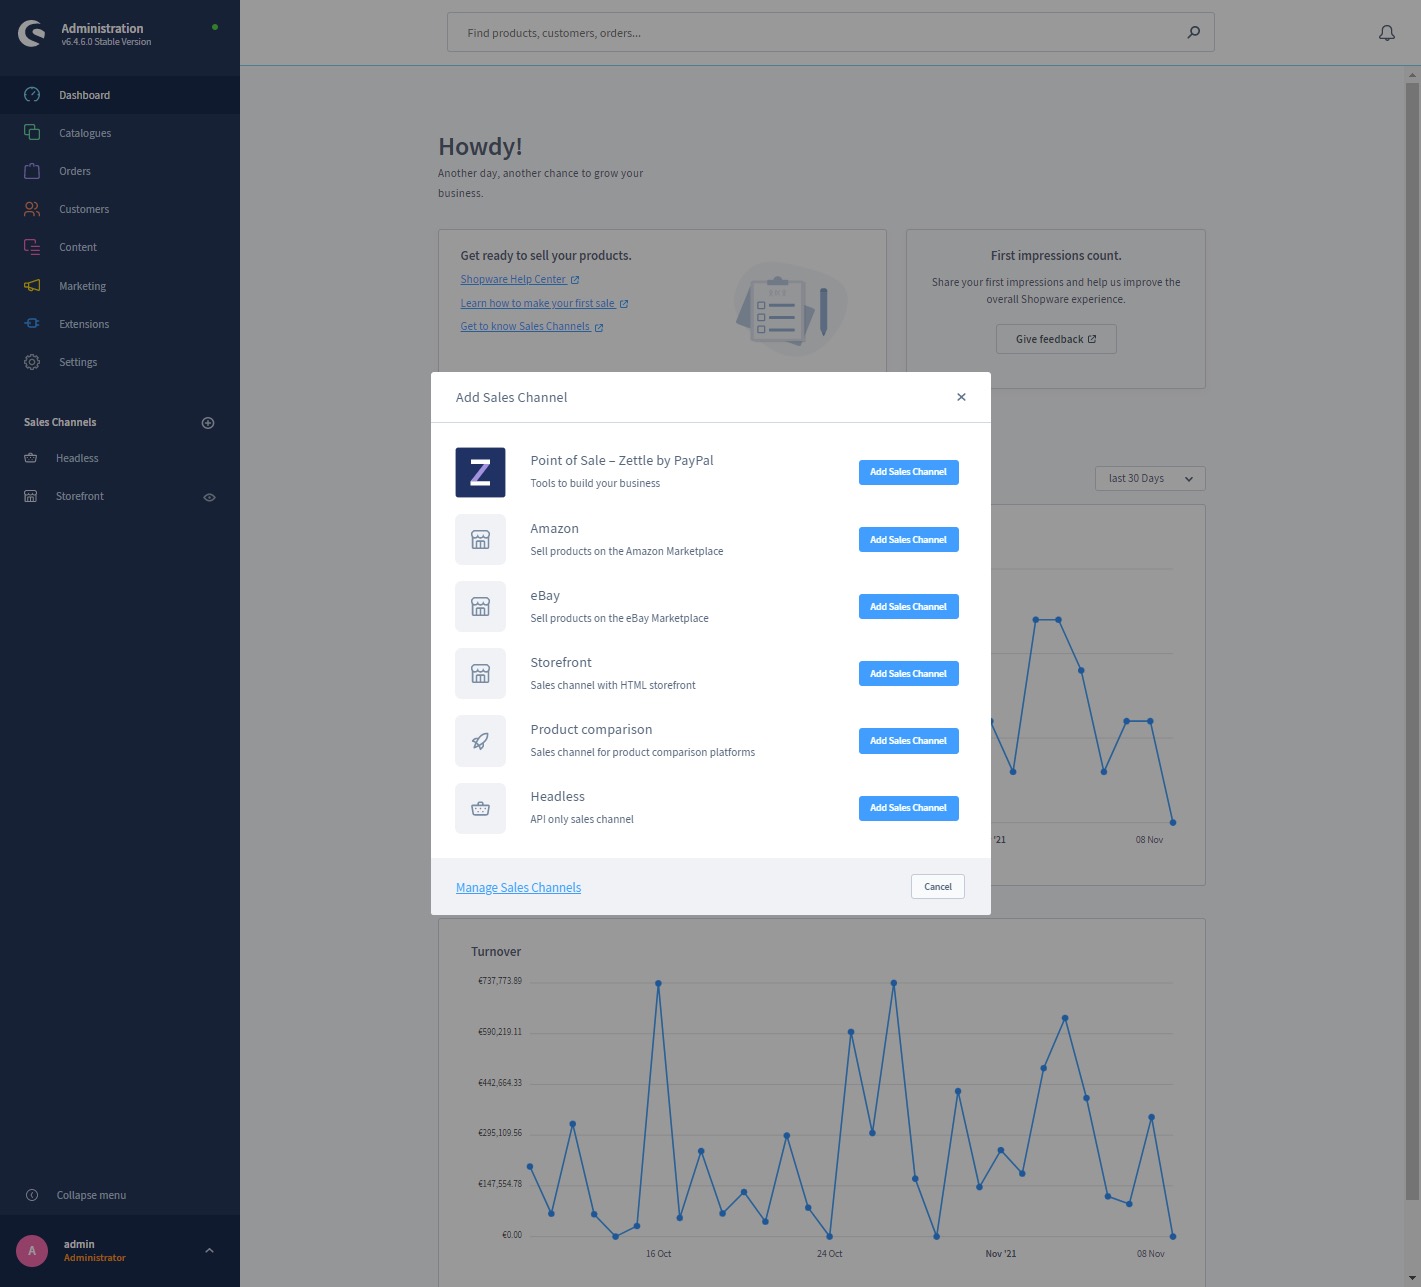Open Learn how to make first sale link

pos(544,304)
